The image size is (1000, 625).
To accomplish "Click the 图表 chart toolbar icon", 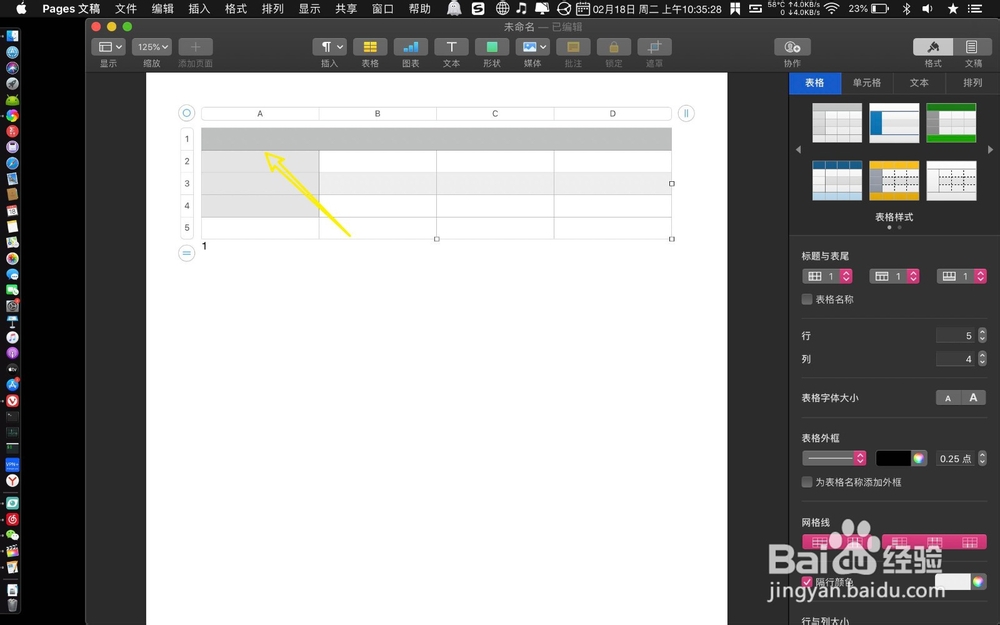I will [x=411, y=47].
